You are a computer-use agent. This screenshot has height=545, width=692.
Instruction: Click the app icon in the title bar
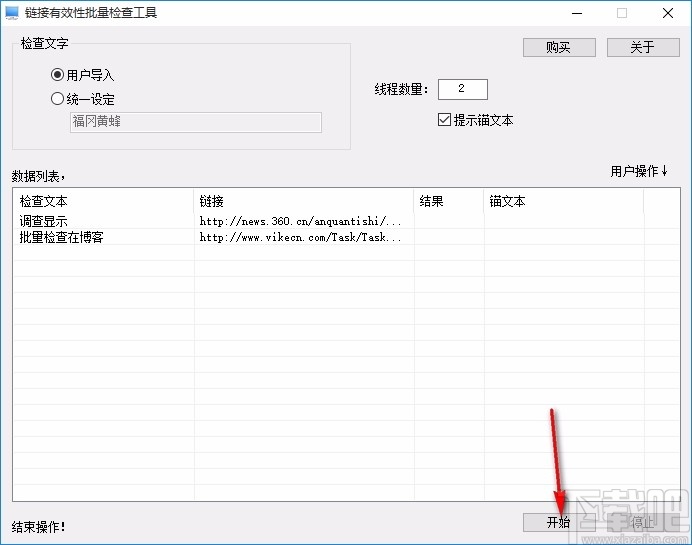(12, 12)
